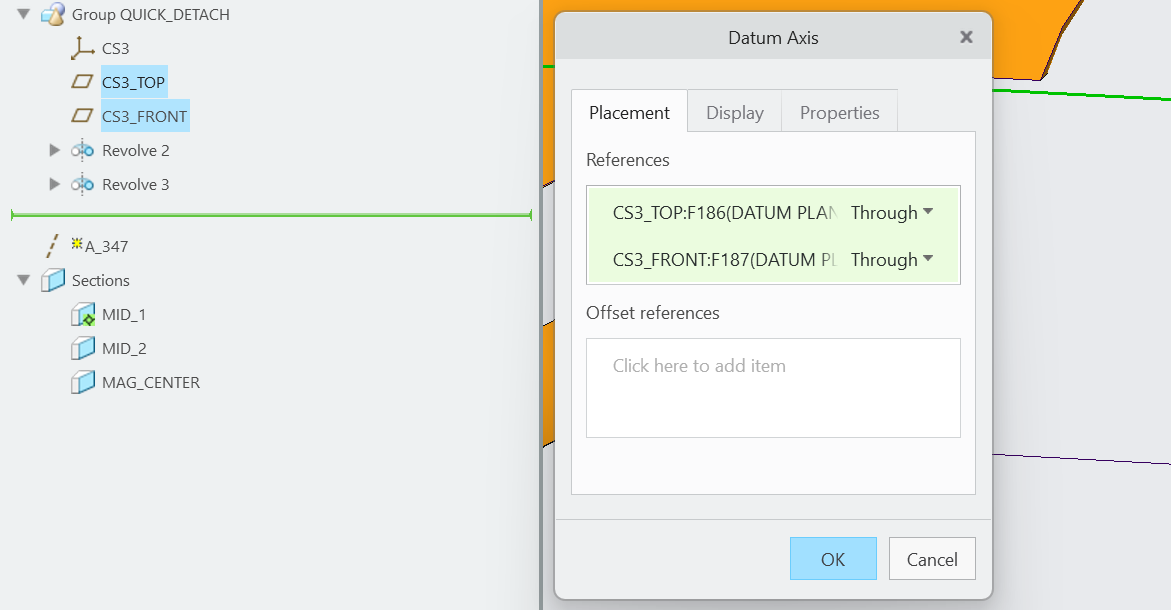Click the datum plane icon beside CS3_TOP
Screen dimensions: 1171x610
click(x=81, y=81)
